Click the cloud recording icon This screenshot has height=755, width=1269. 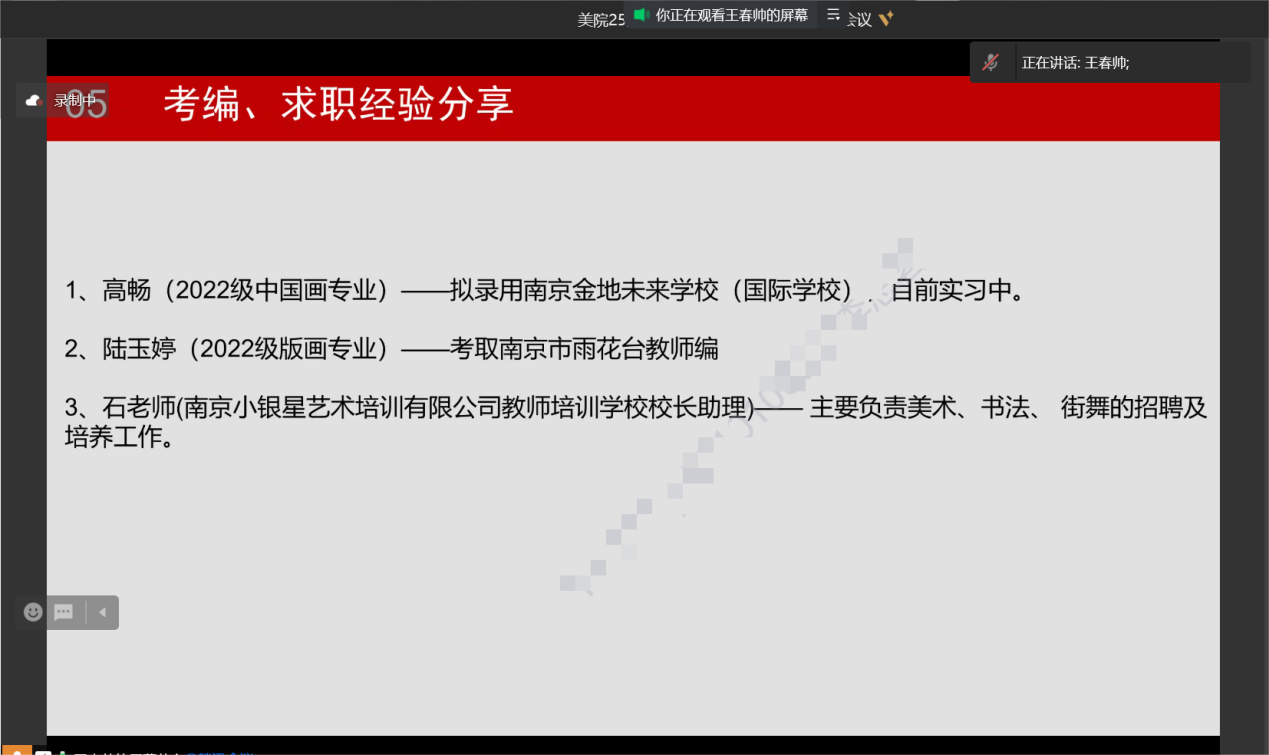pyautogui.click(x=33, y=100)
